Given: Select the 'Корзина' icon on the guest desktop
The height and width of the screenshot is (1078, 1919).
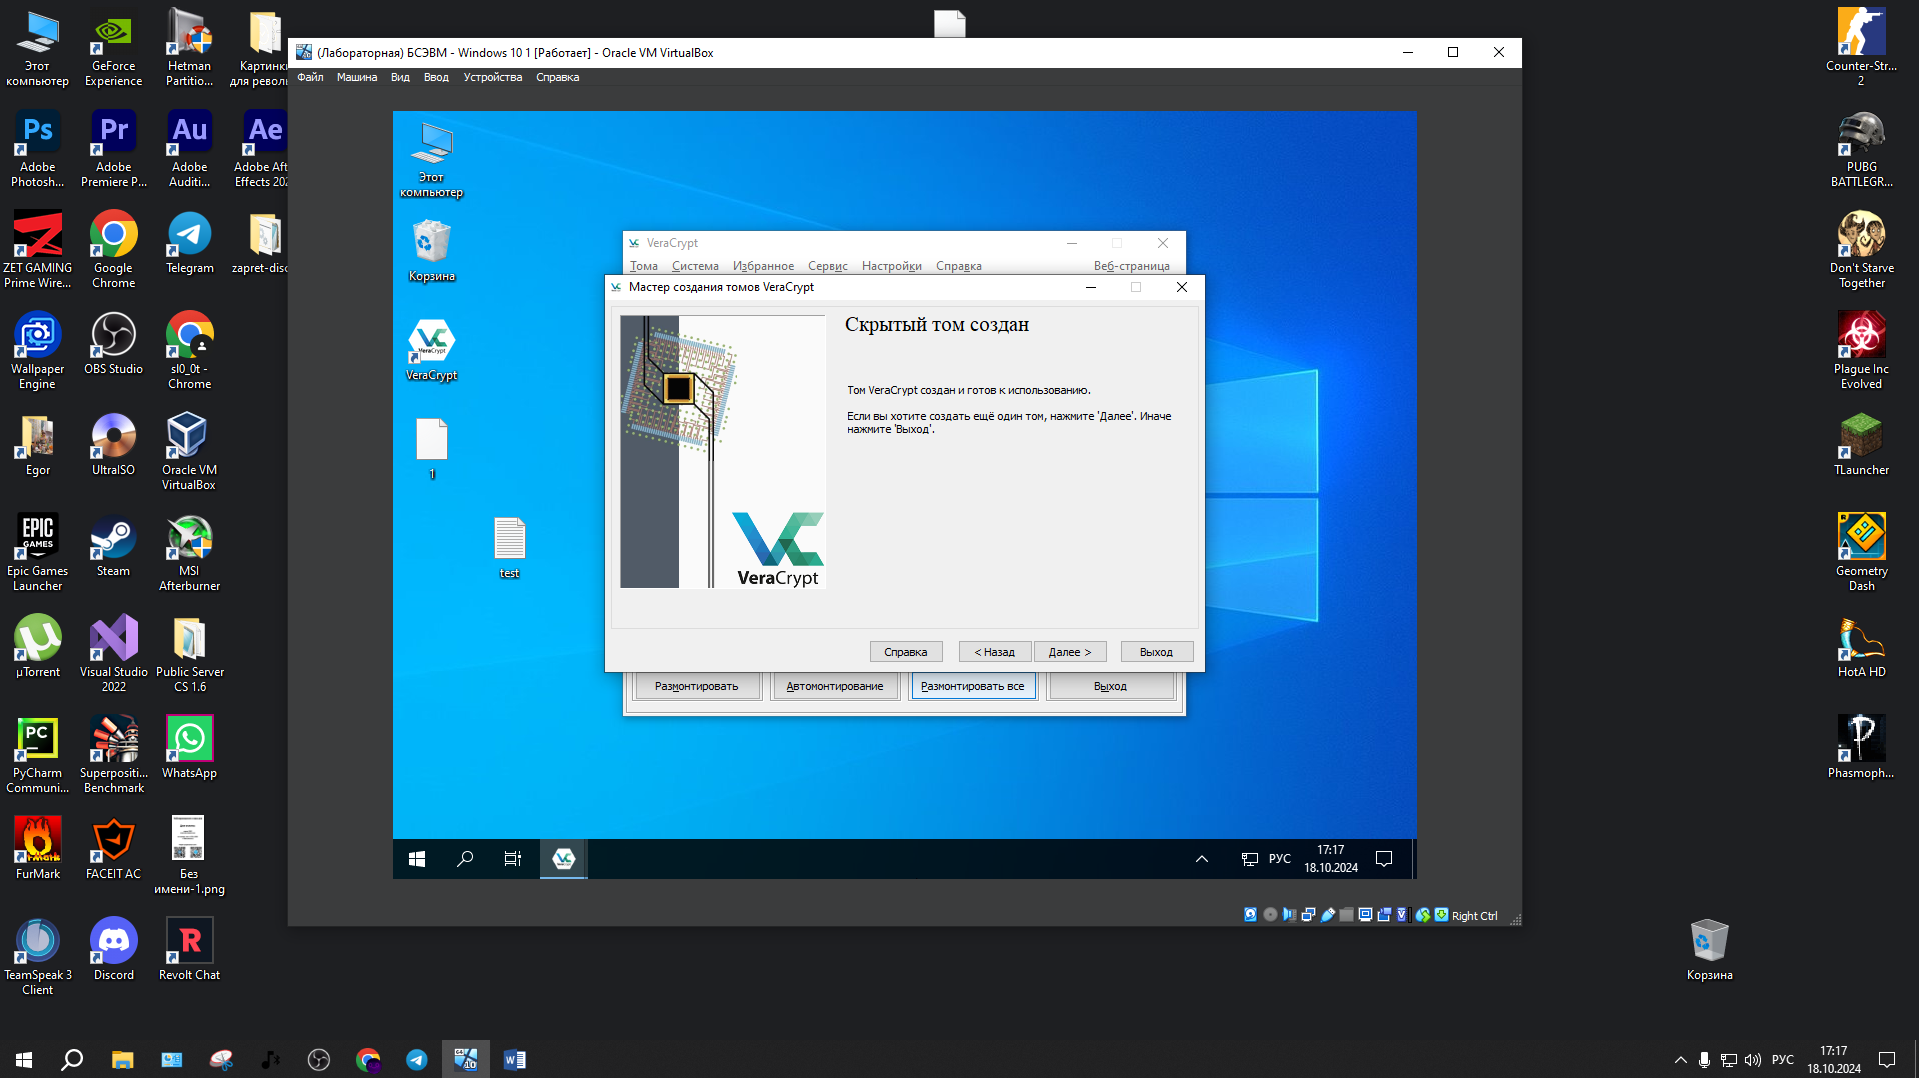Looking at the screenshot, I should (432, 251).
